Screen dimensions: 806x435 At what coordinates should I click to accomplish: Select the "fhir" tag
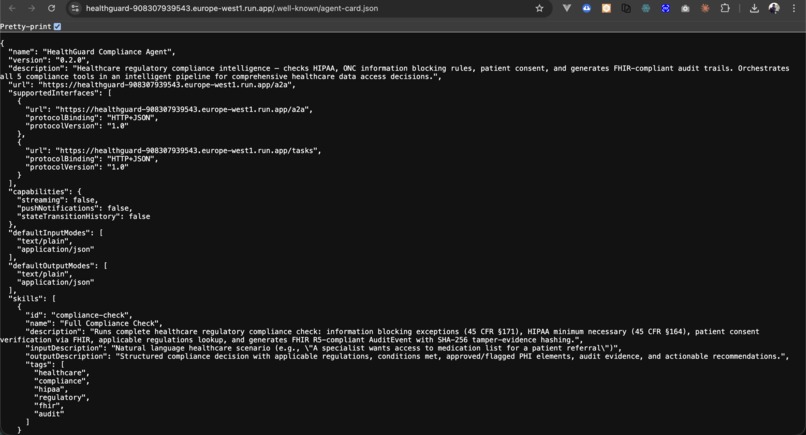[x=49, y=406]
